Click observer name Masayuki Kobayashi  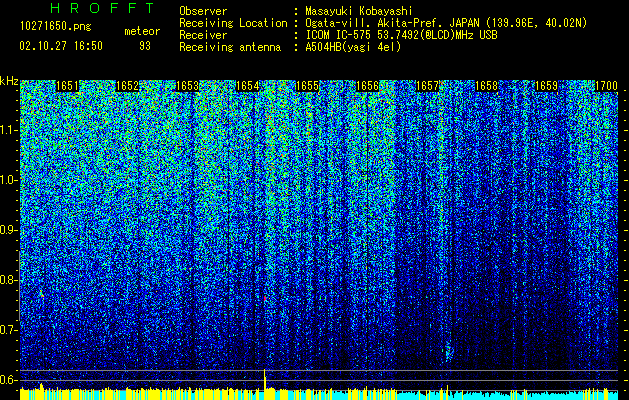coord(359,11)
